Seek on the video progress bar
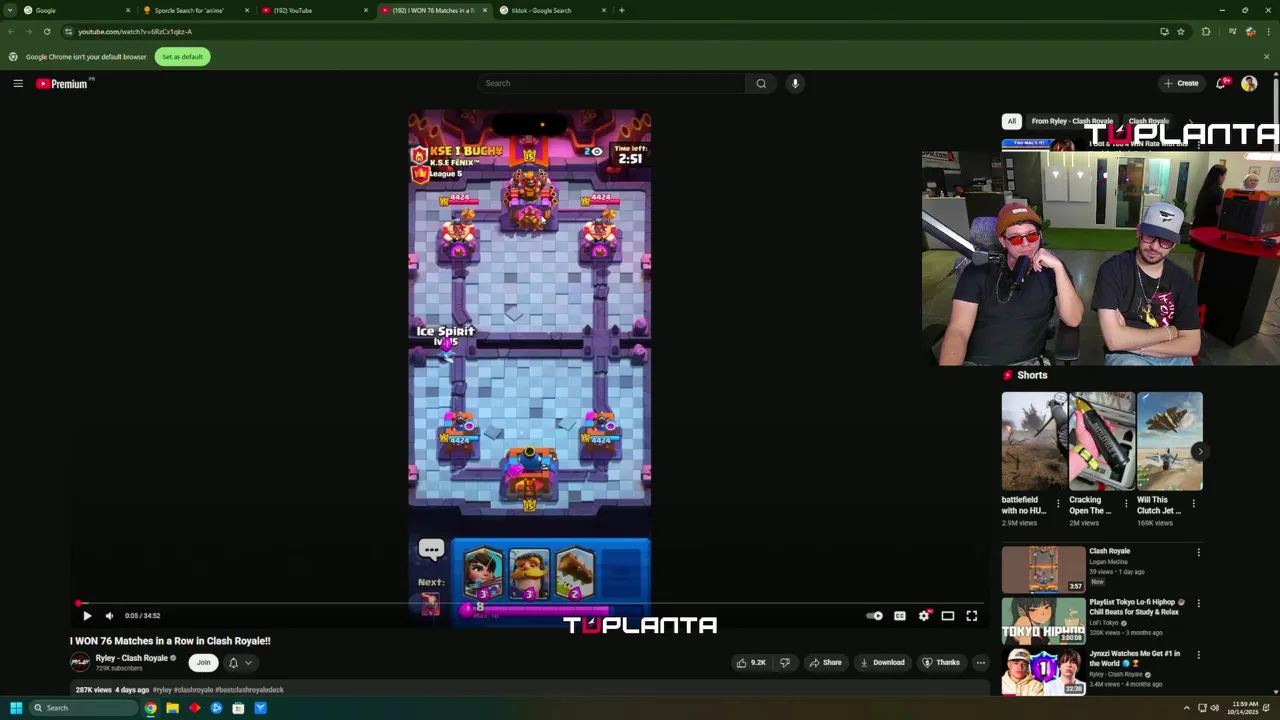1280x720 pixels. click(529, 603)
